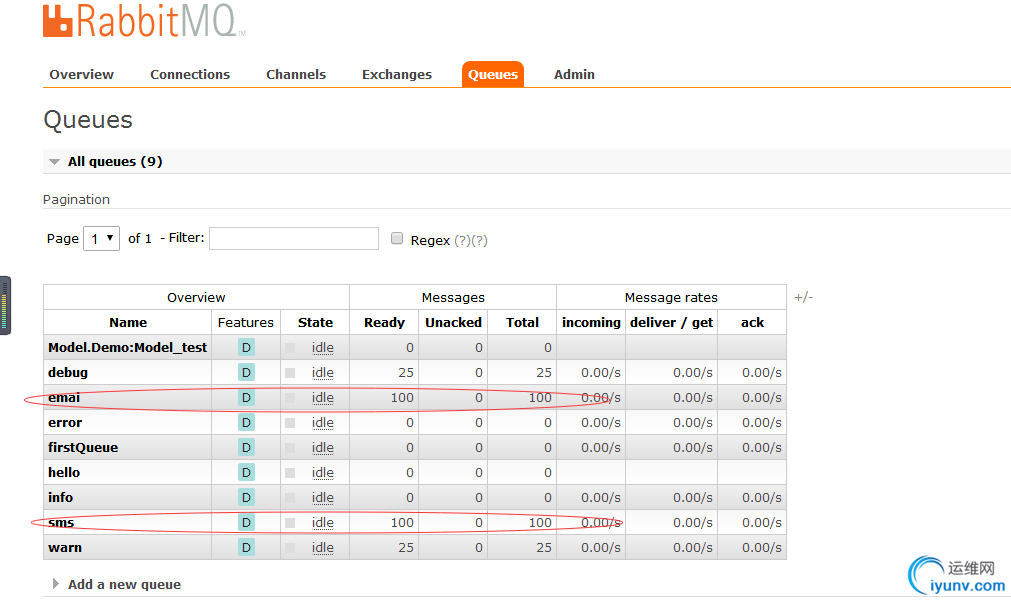Open the warn queue
This screenshot has height=602, width=1011.
pyautogui.click(x=65, y=548)
